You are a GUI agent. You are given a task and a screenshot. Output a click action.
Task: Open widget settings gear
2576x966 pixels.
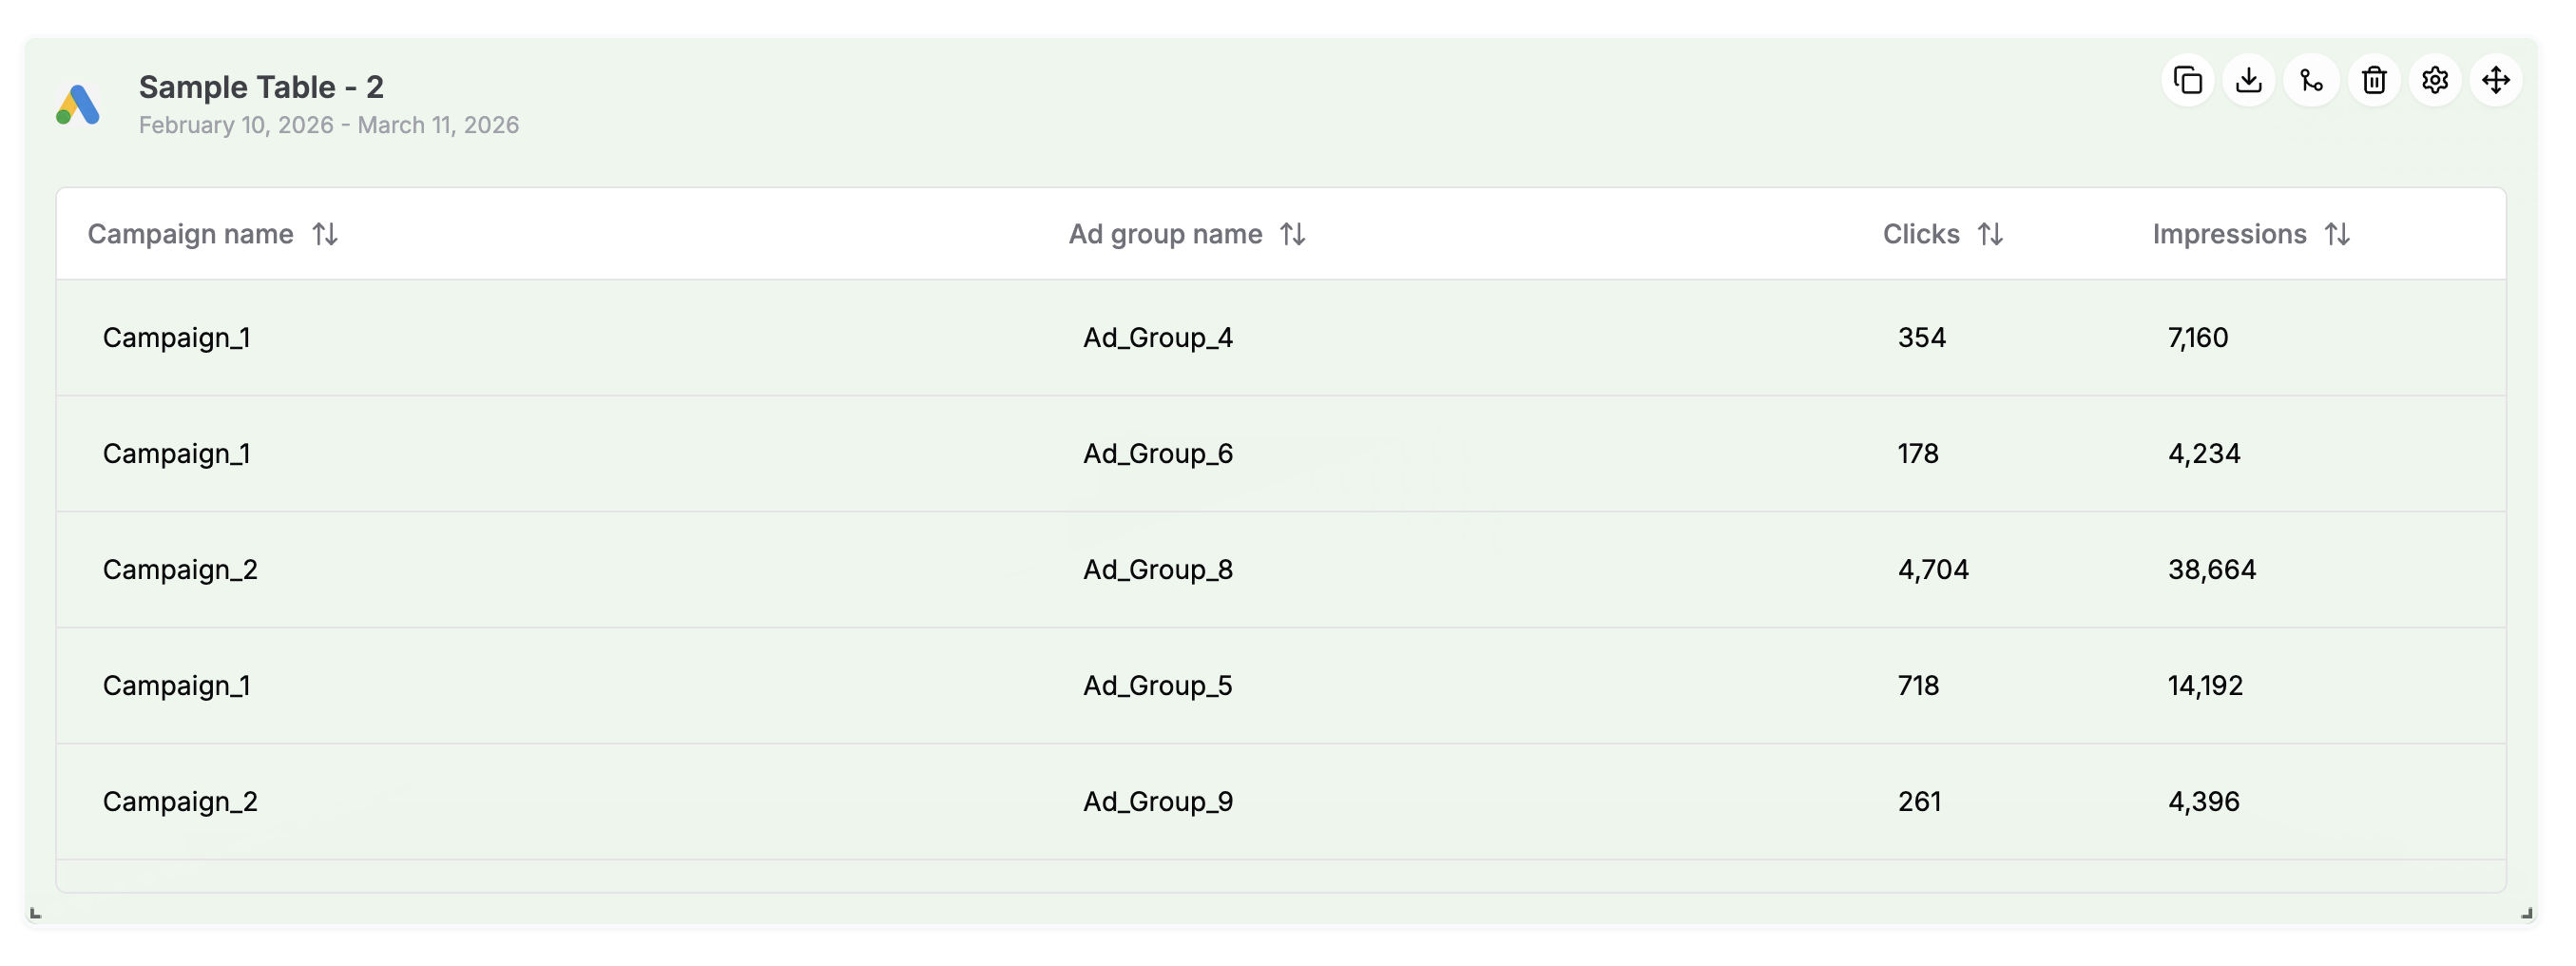pyautogui.click(x=2435, y=80)
